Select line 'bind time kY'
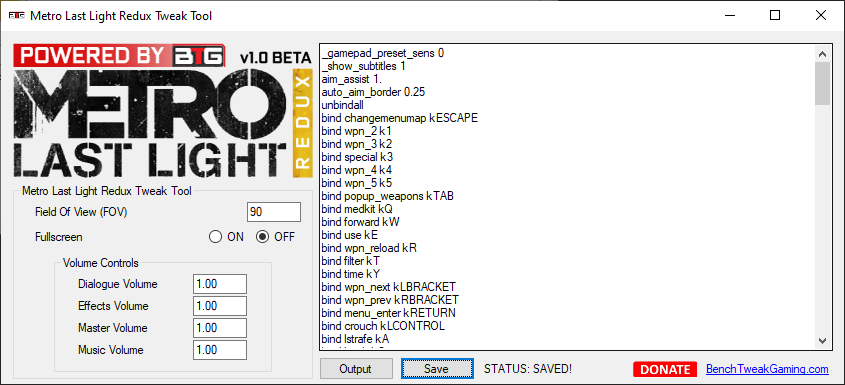This screenshot has width=845, height=385. point(351,274)
